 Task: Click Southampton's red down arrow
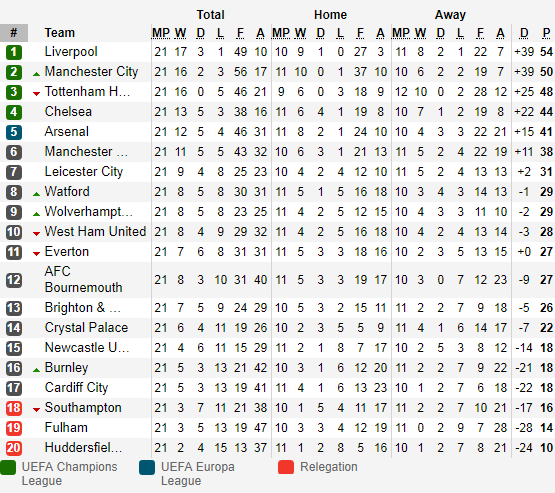pos(36,410)
